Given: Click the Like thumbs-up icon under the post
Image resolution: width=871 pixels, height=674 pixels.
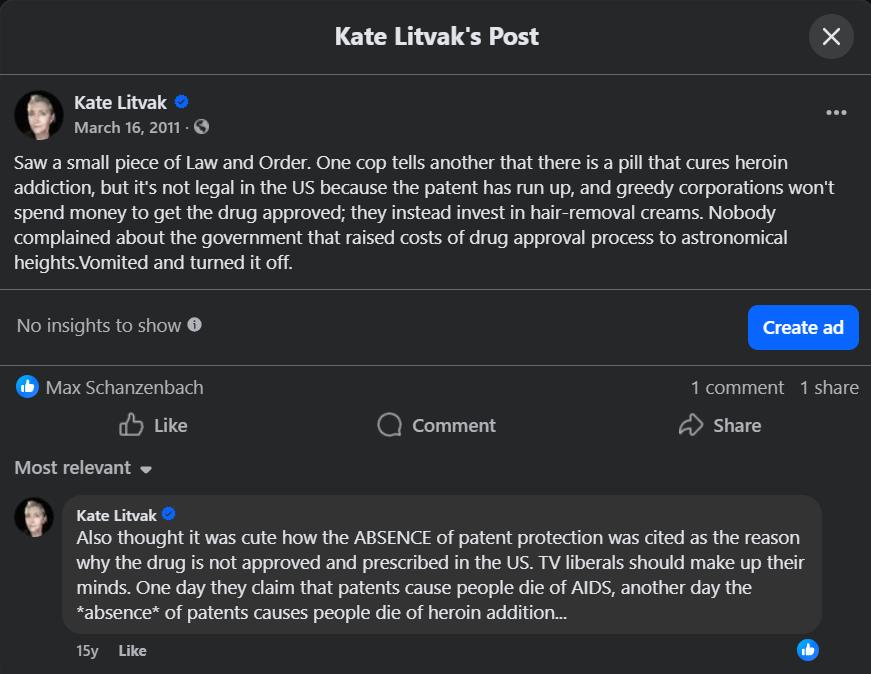Looking at the screenshot, I should point(131,425).
